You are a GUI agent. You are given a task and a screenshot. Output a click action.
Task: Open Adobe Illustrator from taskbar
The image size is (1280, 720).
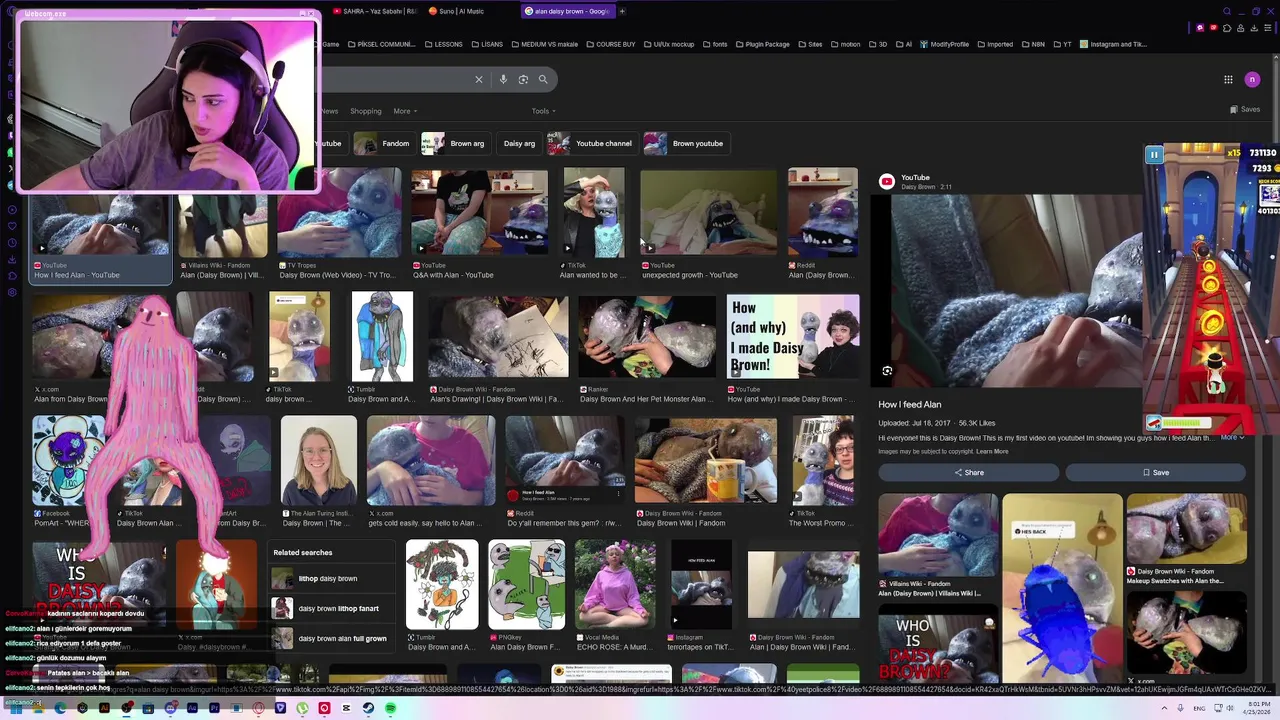click(104, 708)
